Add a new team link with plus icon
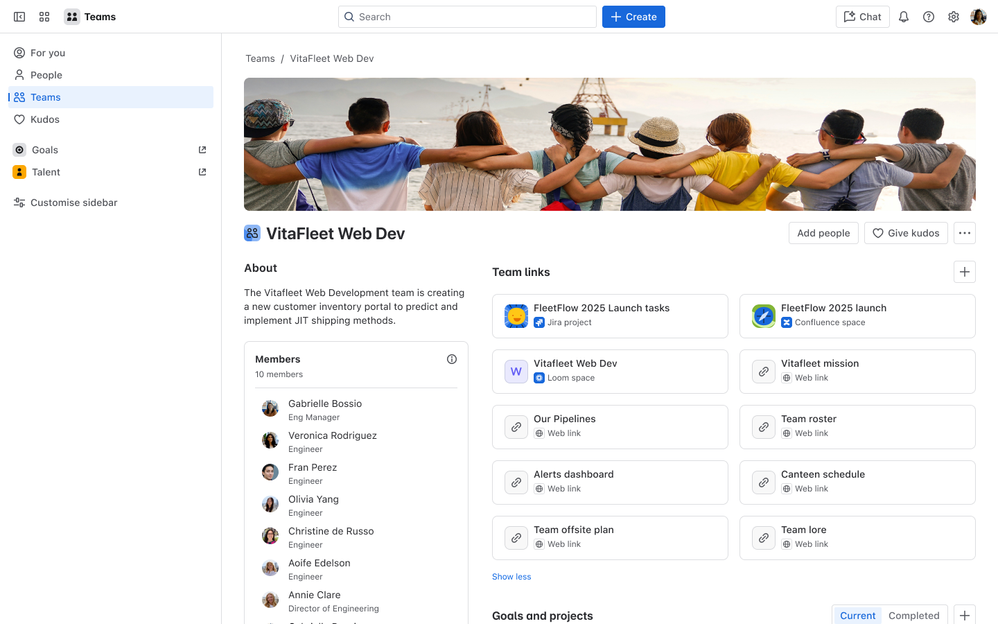This screenshot has width=998, height=624. tap(964, 272)
